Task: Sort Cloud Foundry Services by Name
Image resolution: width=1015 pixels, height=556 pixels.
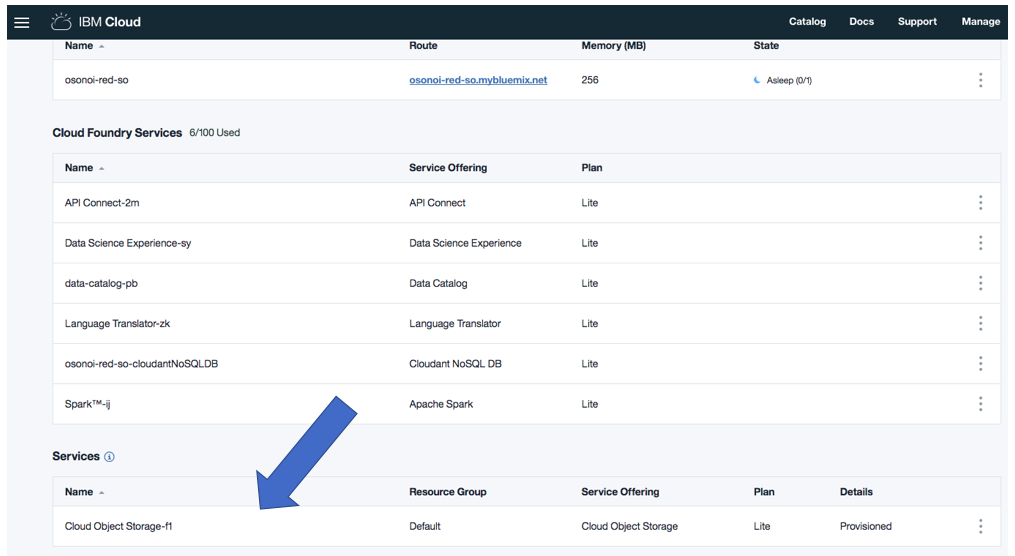Action: (x=84, y=168)
